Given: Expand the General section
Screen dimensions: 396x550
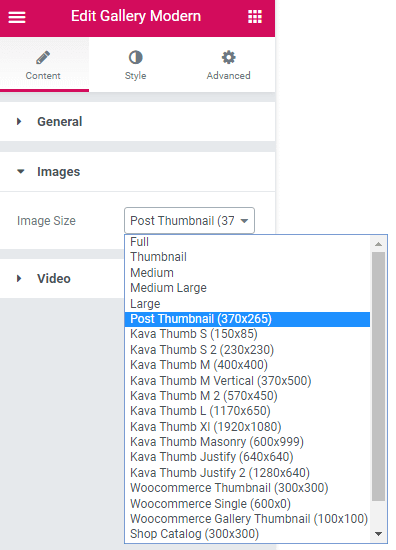Looking at the screenshot, I should (x=137, y=122).
